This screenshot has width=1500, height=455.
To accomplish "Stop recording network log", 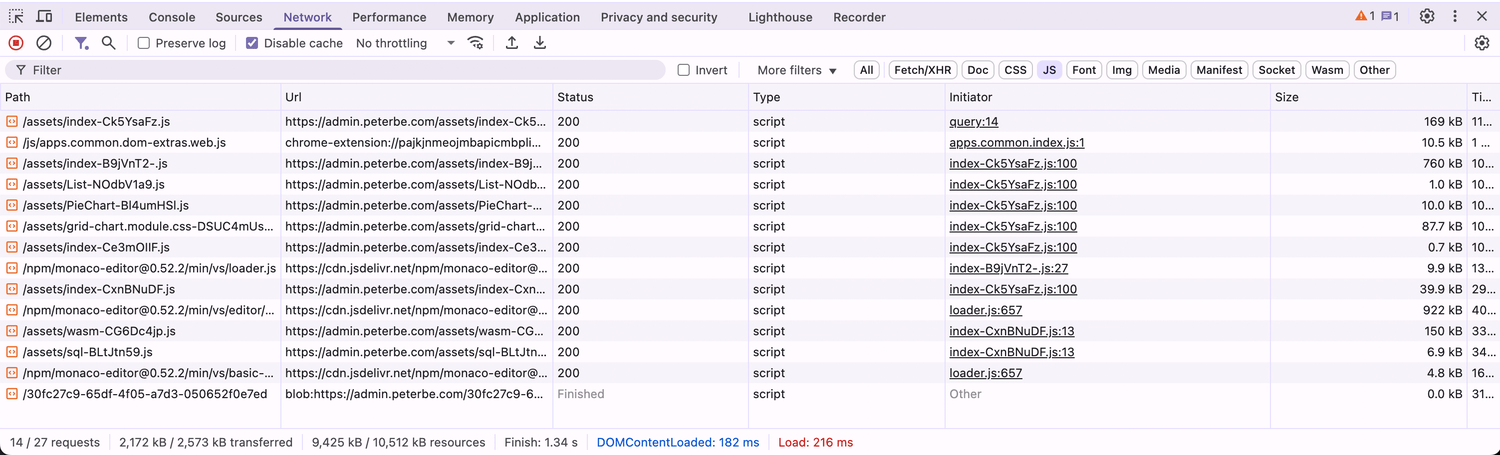I will [x=16, y=43].
